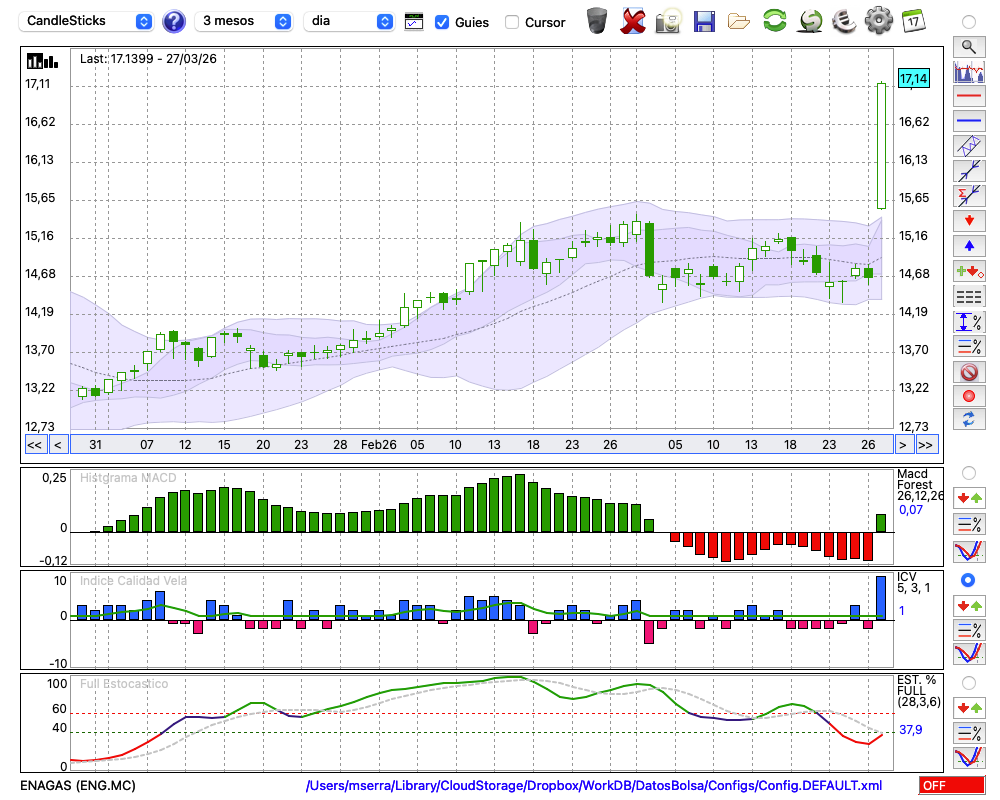The width and height of the screenshot is (1000, 800).
Task: Click the magnifying glass zoom tool
Action: coord(968,46)
